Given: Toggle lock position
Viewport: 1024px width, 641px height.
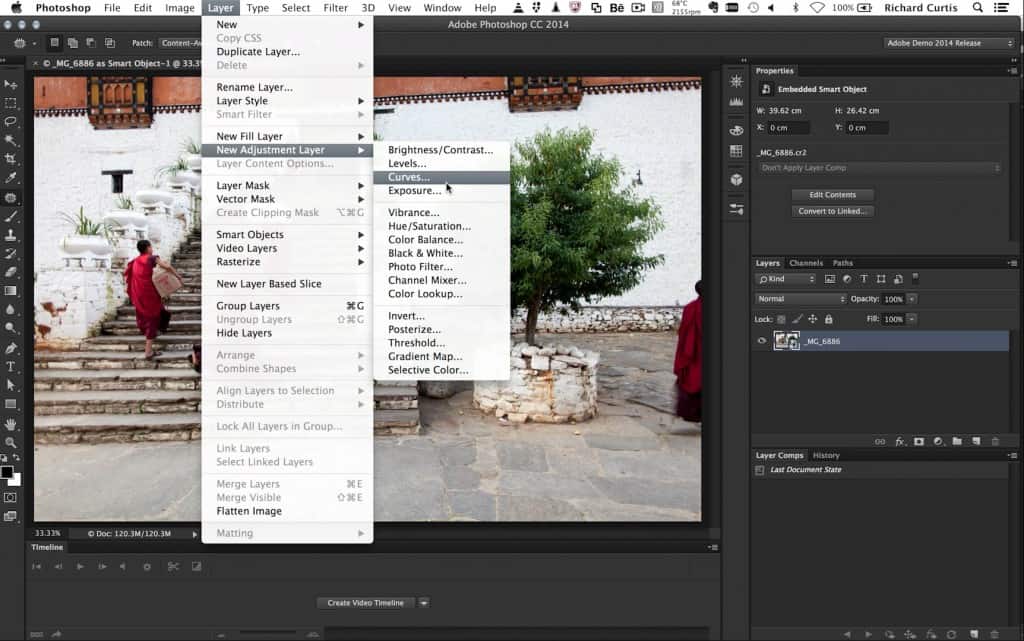Looking at the screenshot, I should pos(812,319).
